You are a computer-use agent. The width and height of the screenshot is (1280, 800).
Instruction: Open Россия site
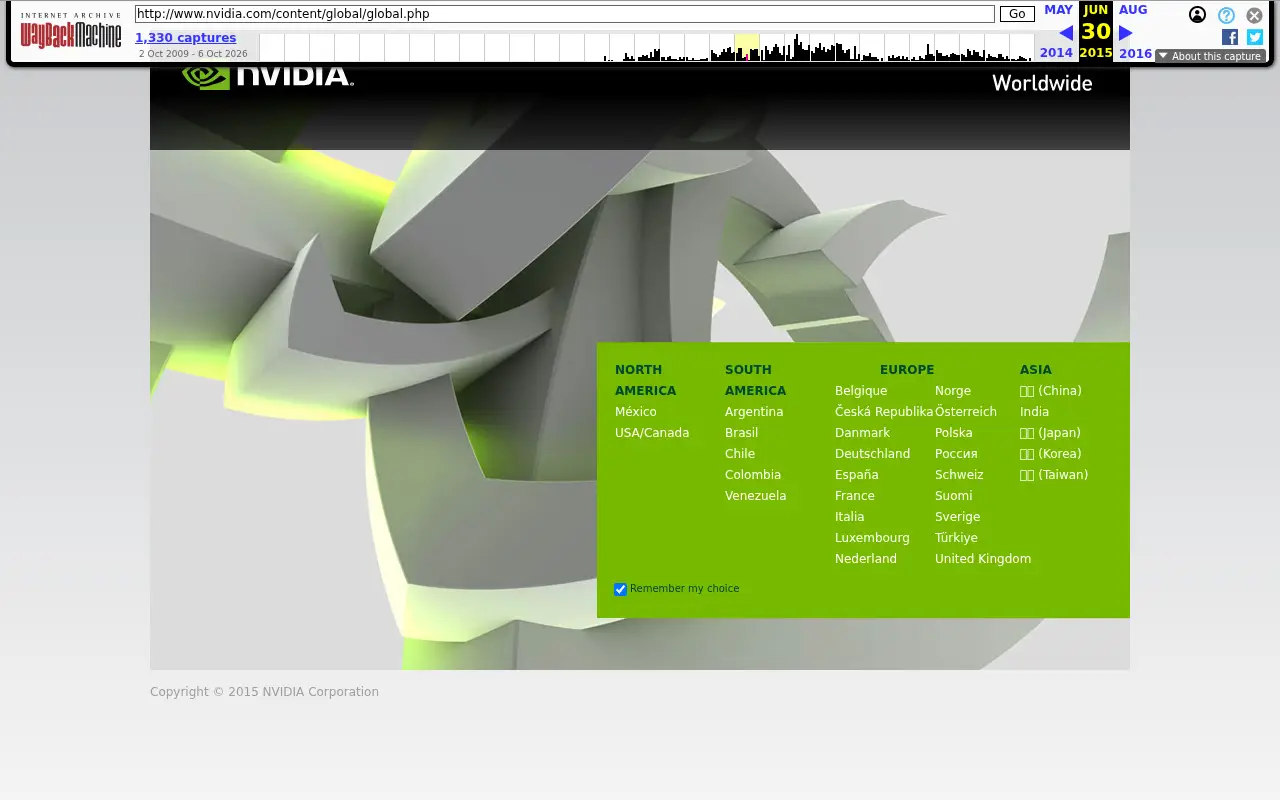point(956,454)
